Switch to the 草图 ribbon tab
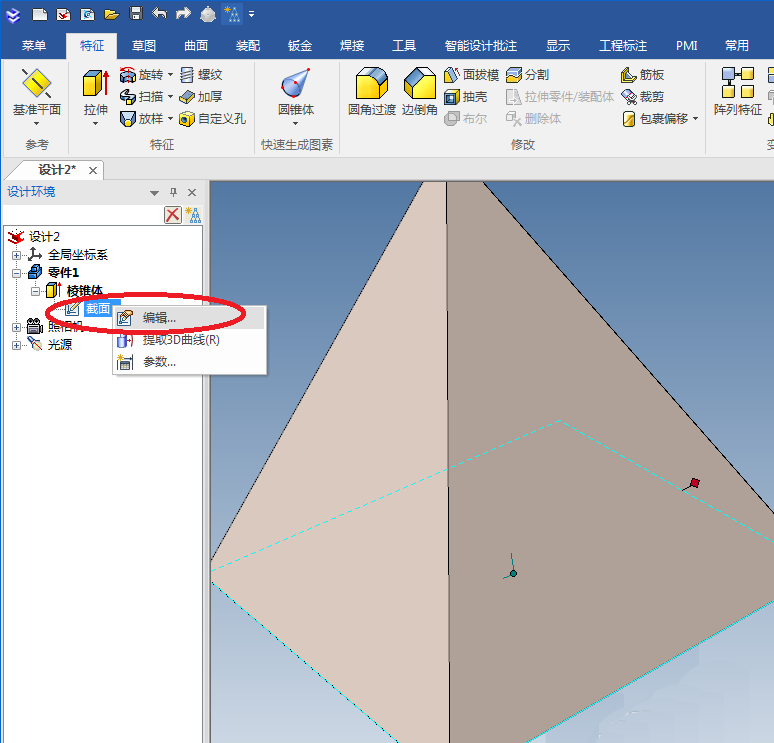 (144, 46)
